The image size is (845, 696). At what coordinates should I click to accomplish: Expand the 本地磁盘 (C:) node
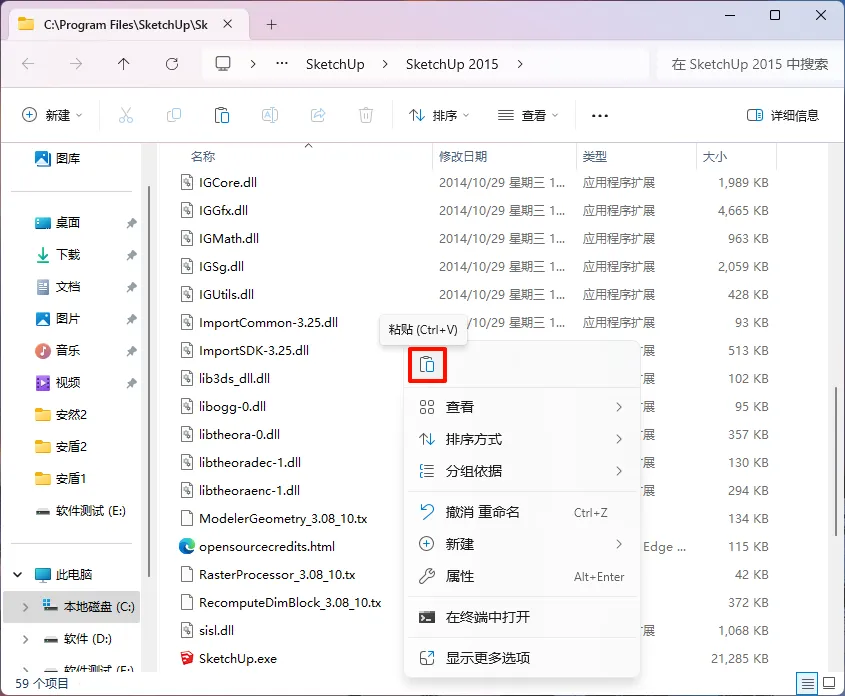25,607
